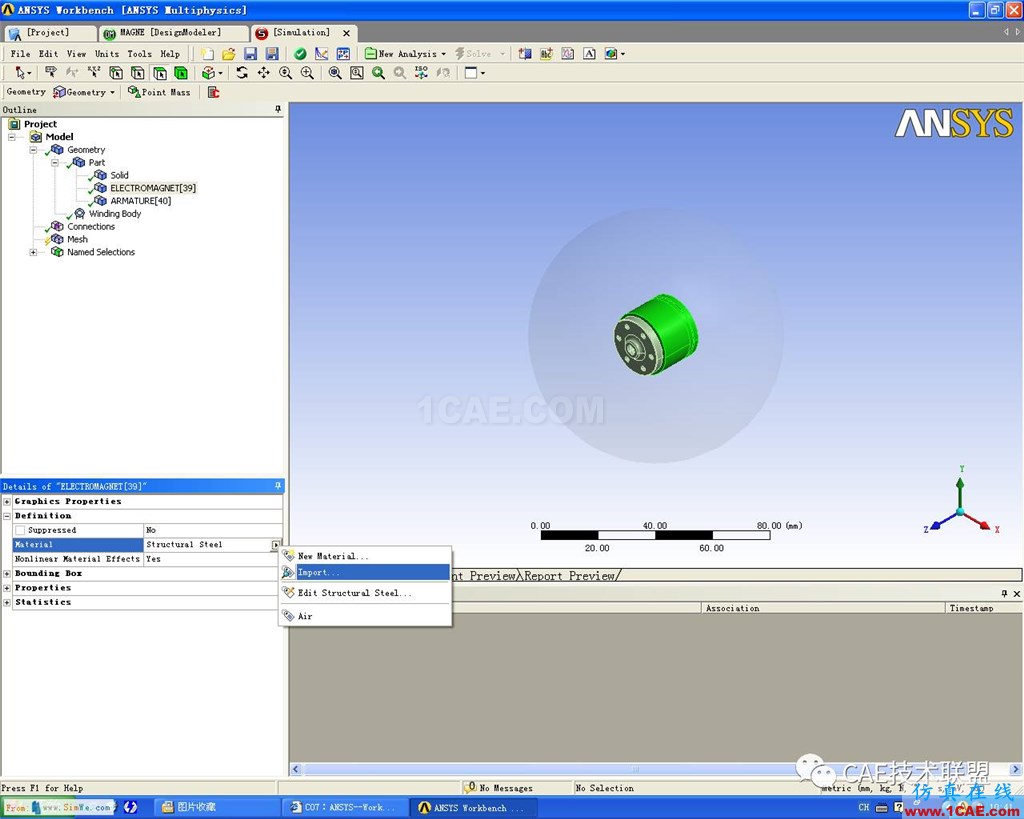The height and width of the screenshot is (819, 1024).
Task: Click the Open folder toolbar icon
Action: pos(229,54)
